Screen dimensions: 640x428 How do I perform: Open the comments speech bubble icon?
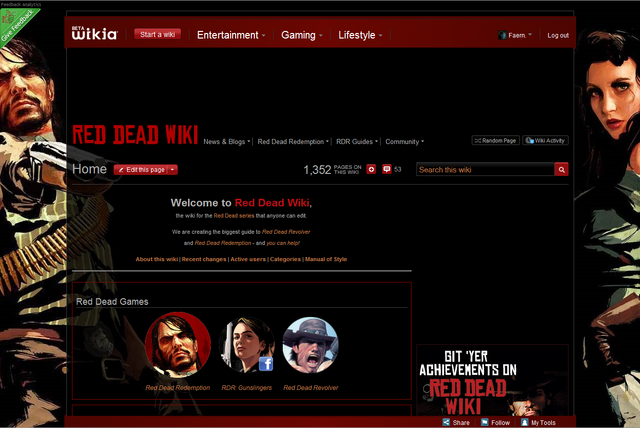tap(387, 169)
